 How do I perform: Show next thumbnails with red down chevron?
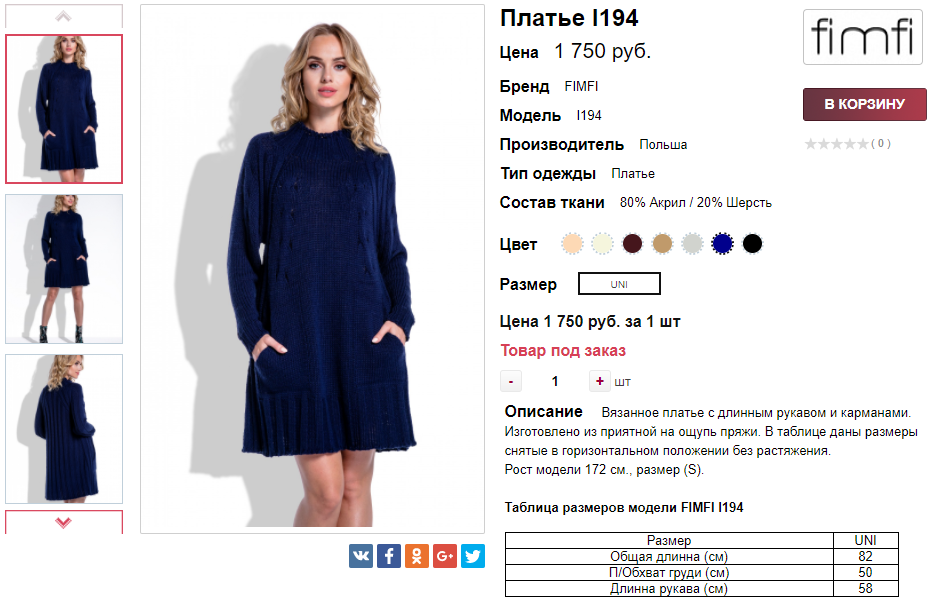tap(64, 522)
